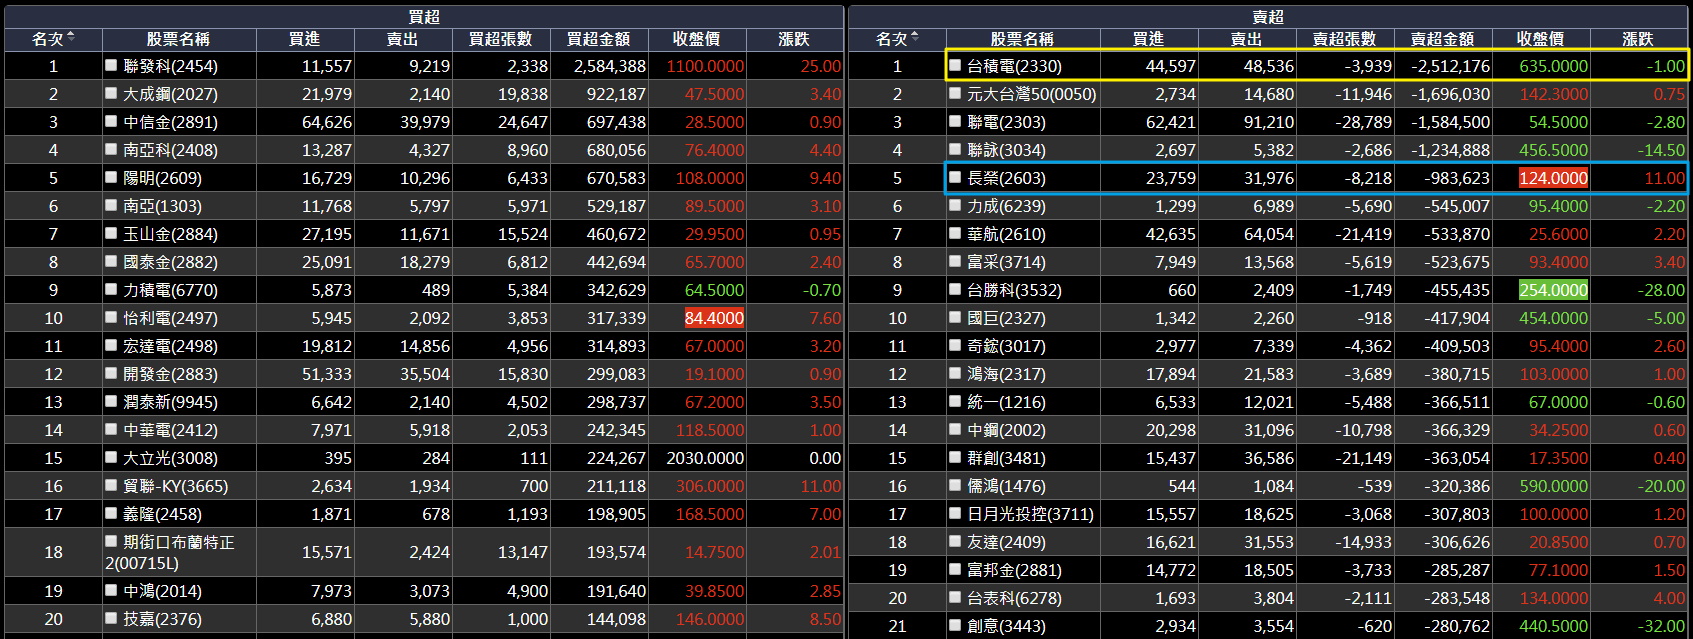Open stock 中華電(2412)
The height and width of the screenshot is (639, 1693).
(170, 430)
